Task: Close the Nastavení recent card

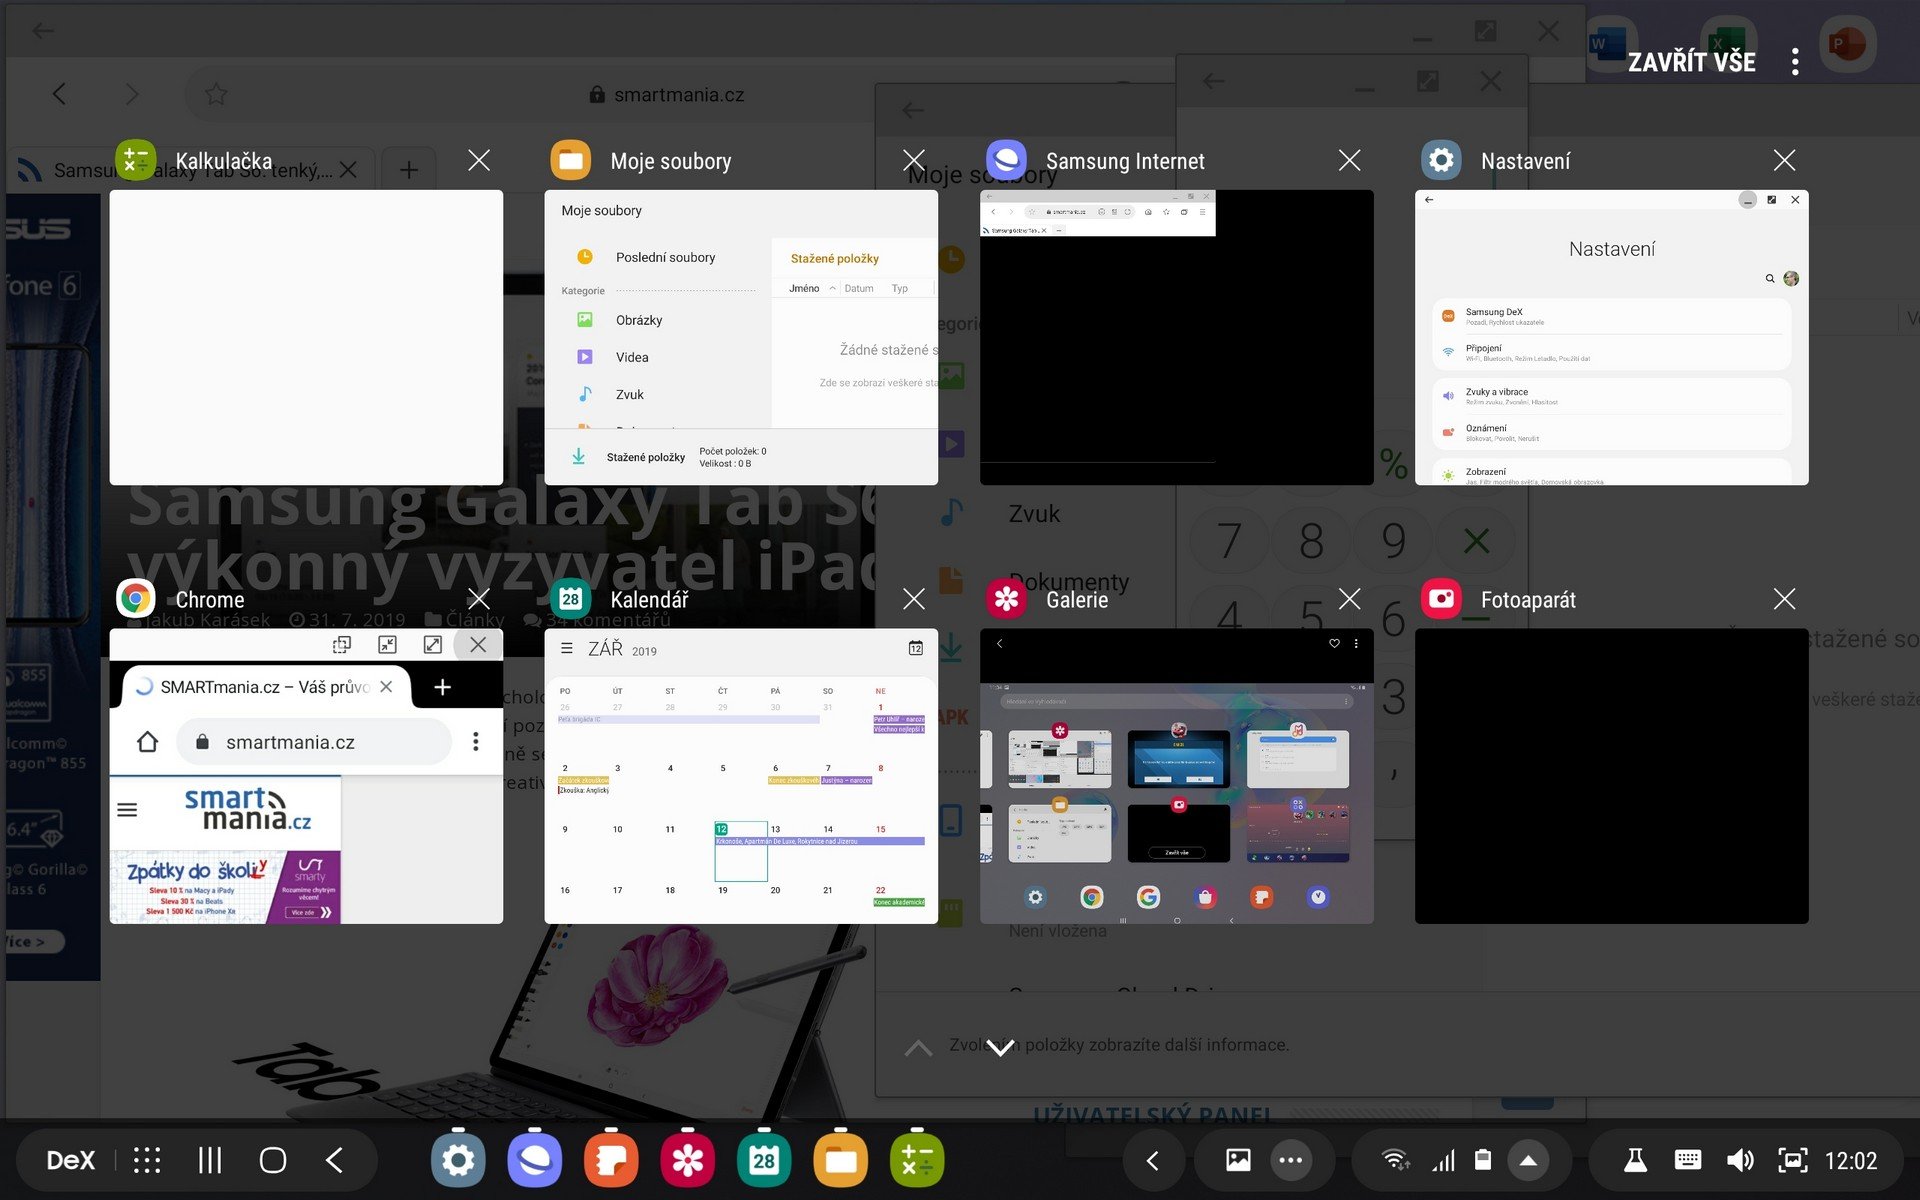Action: tap(1784, 160)
